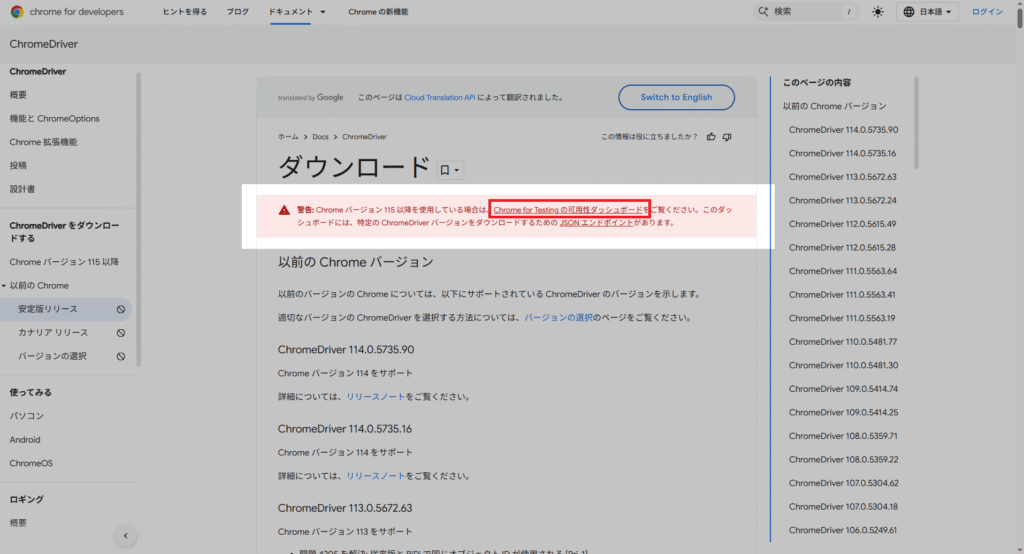This screenshot has width=1024, height=554.
Task: Click Docs in the breadcrumb
Action: 320,137
